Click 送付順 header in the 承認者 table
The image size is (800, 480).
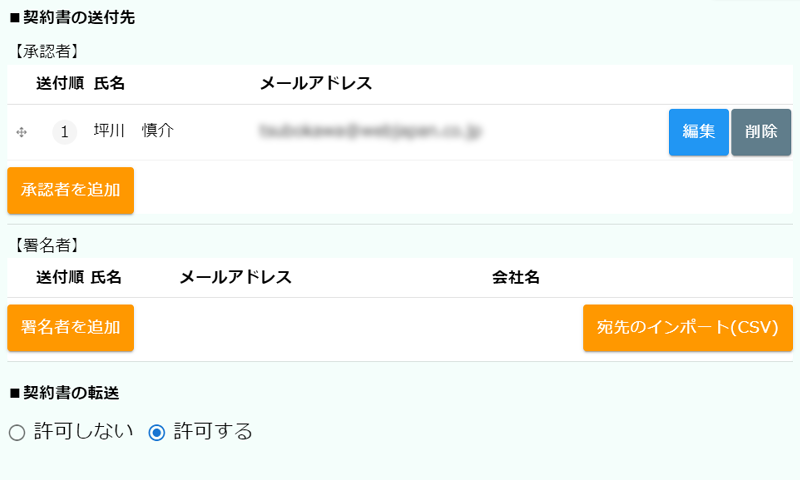pyautogui.click(x=60, y=83)
